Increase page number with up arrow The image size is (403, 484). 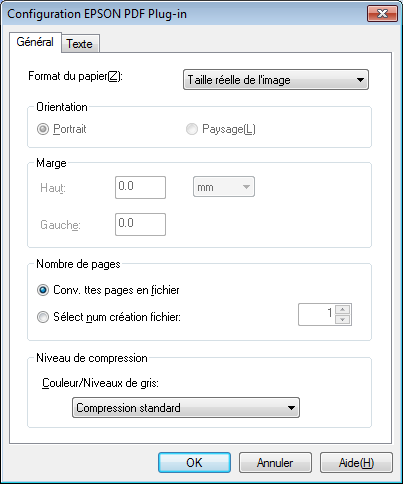click(x=343, y=309)
